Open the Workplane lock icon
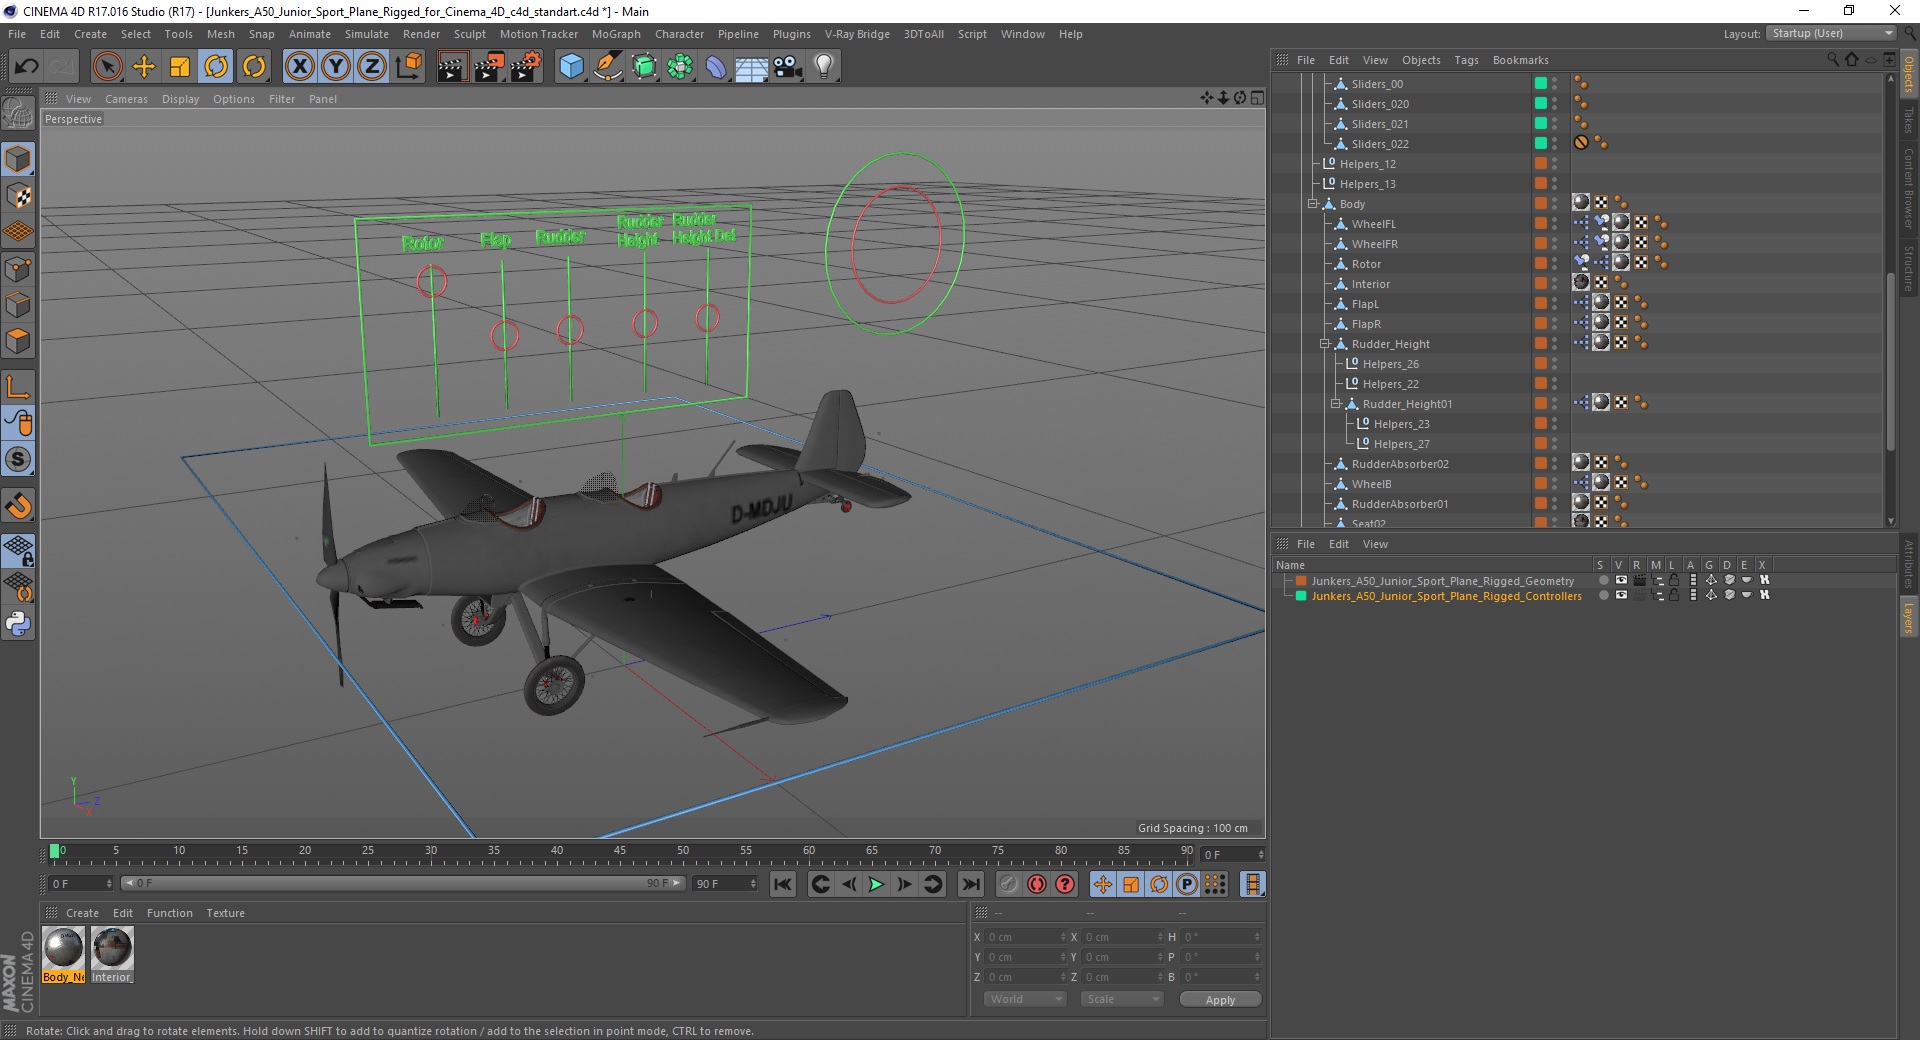1920x1040 pixels. pos(18,550)
